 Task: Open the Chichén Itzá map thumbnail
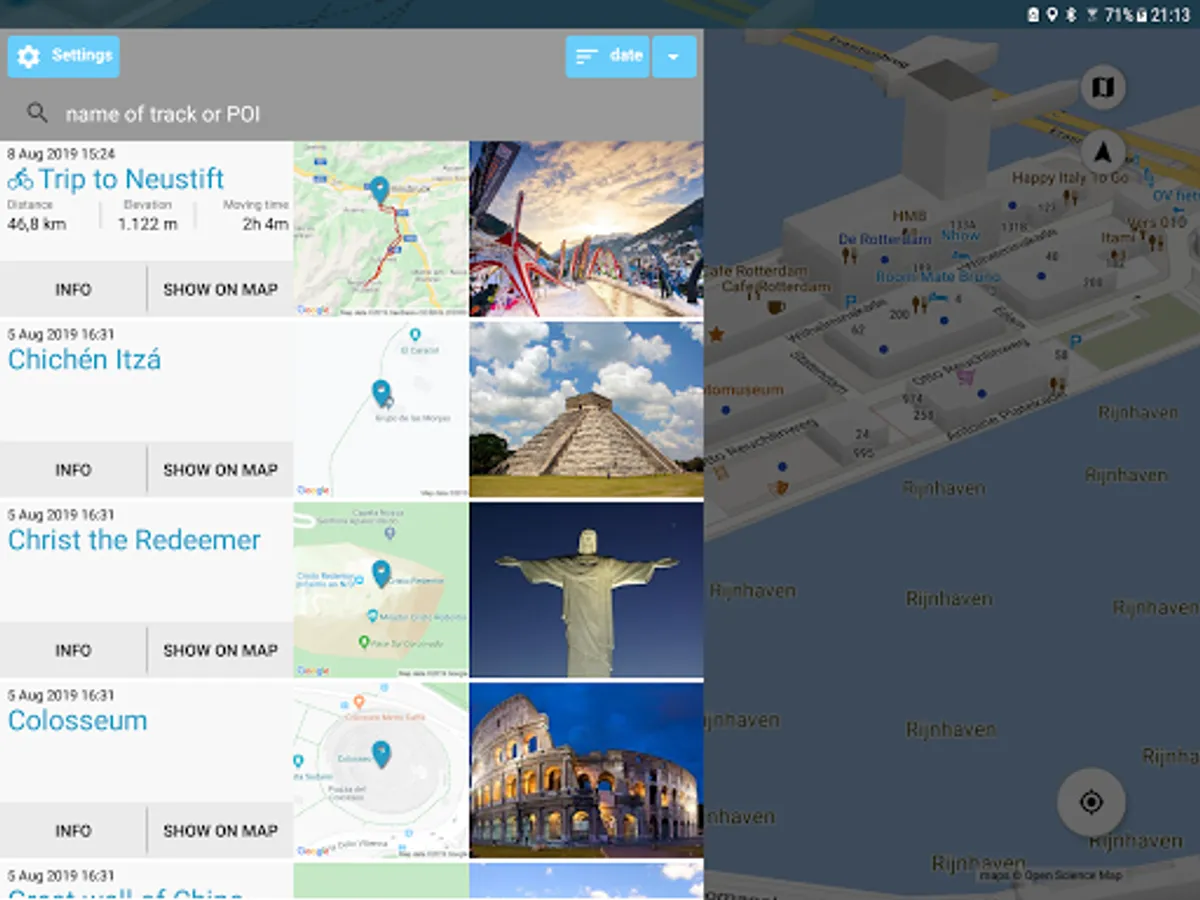click(381, 410)
